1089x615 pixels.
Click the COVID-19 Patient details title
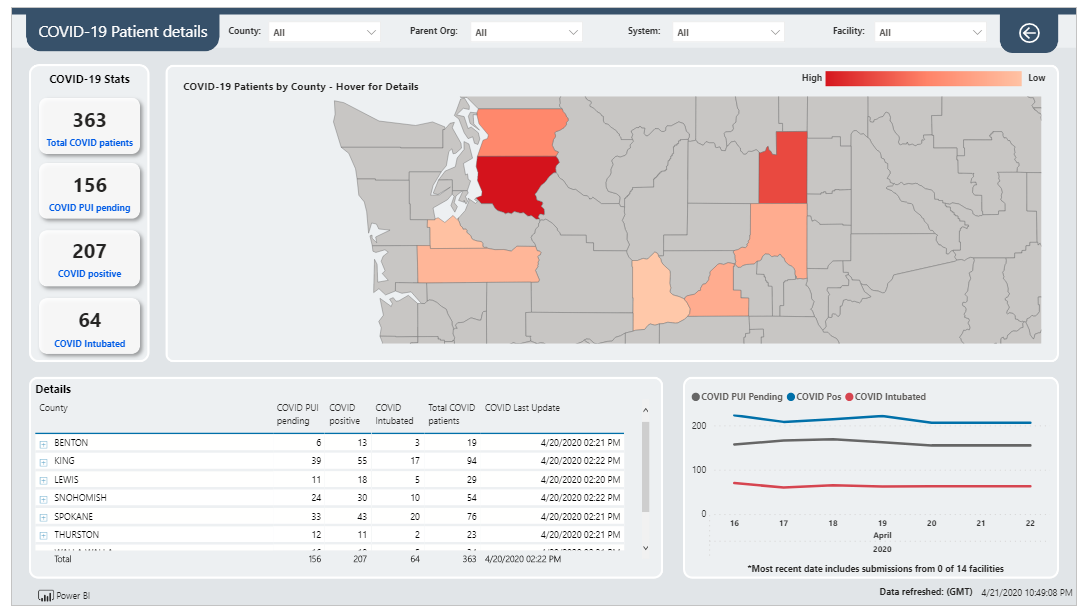pos(123,31)
